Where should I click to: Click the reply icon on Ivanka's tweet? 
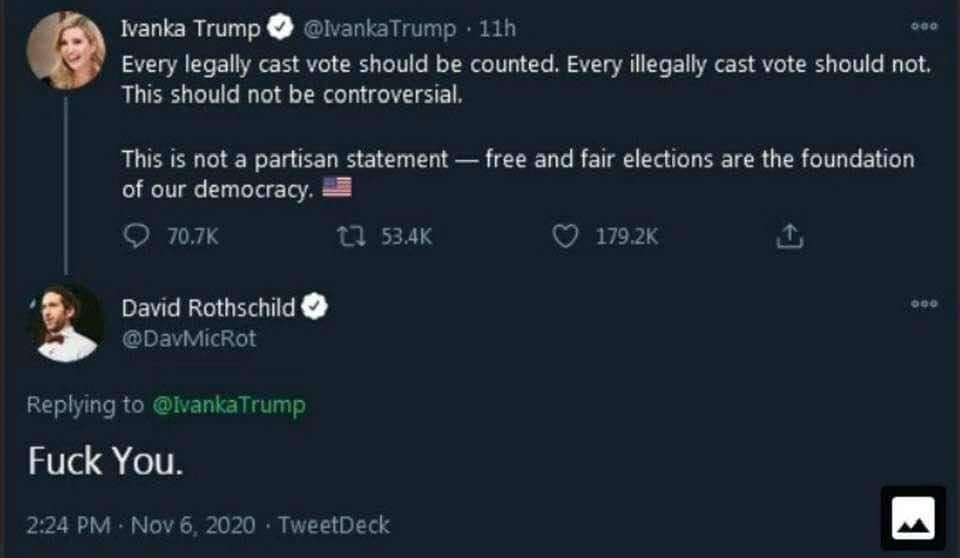pos(134,236)
